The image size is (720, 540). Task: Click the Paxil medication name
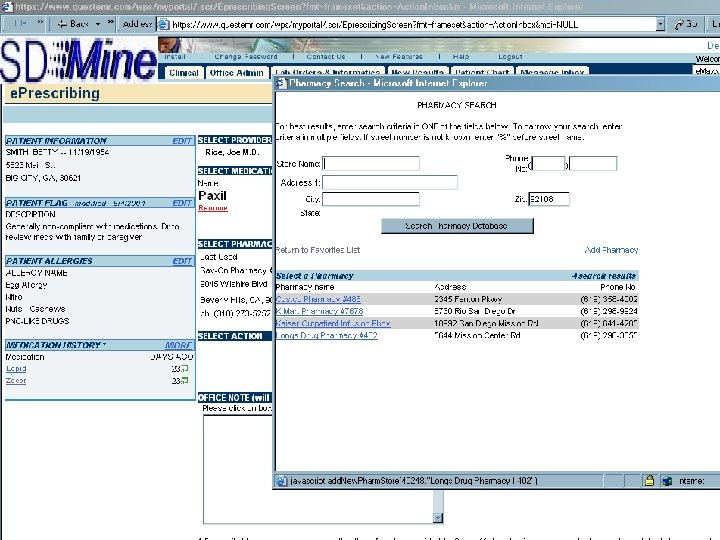coord(213,196)
